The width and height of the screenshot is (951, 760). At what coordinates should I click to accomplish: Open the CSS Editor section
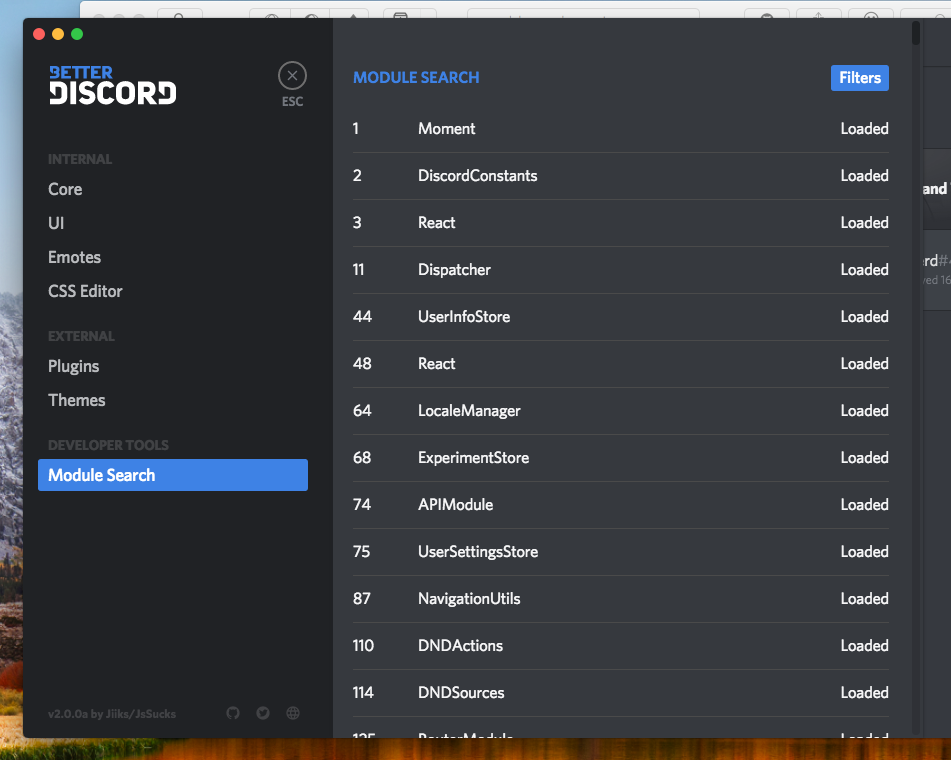coord(86,291)
